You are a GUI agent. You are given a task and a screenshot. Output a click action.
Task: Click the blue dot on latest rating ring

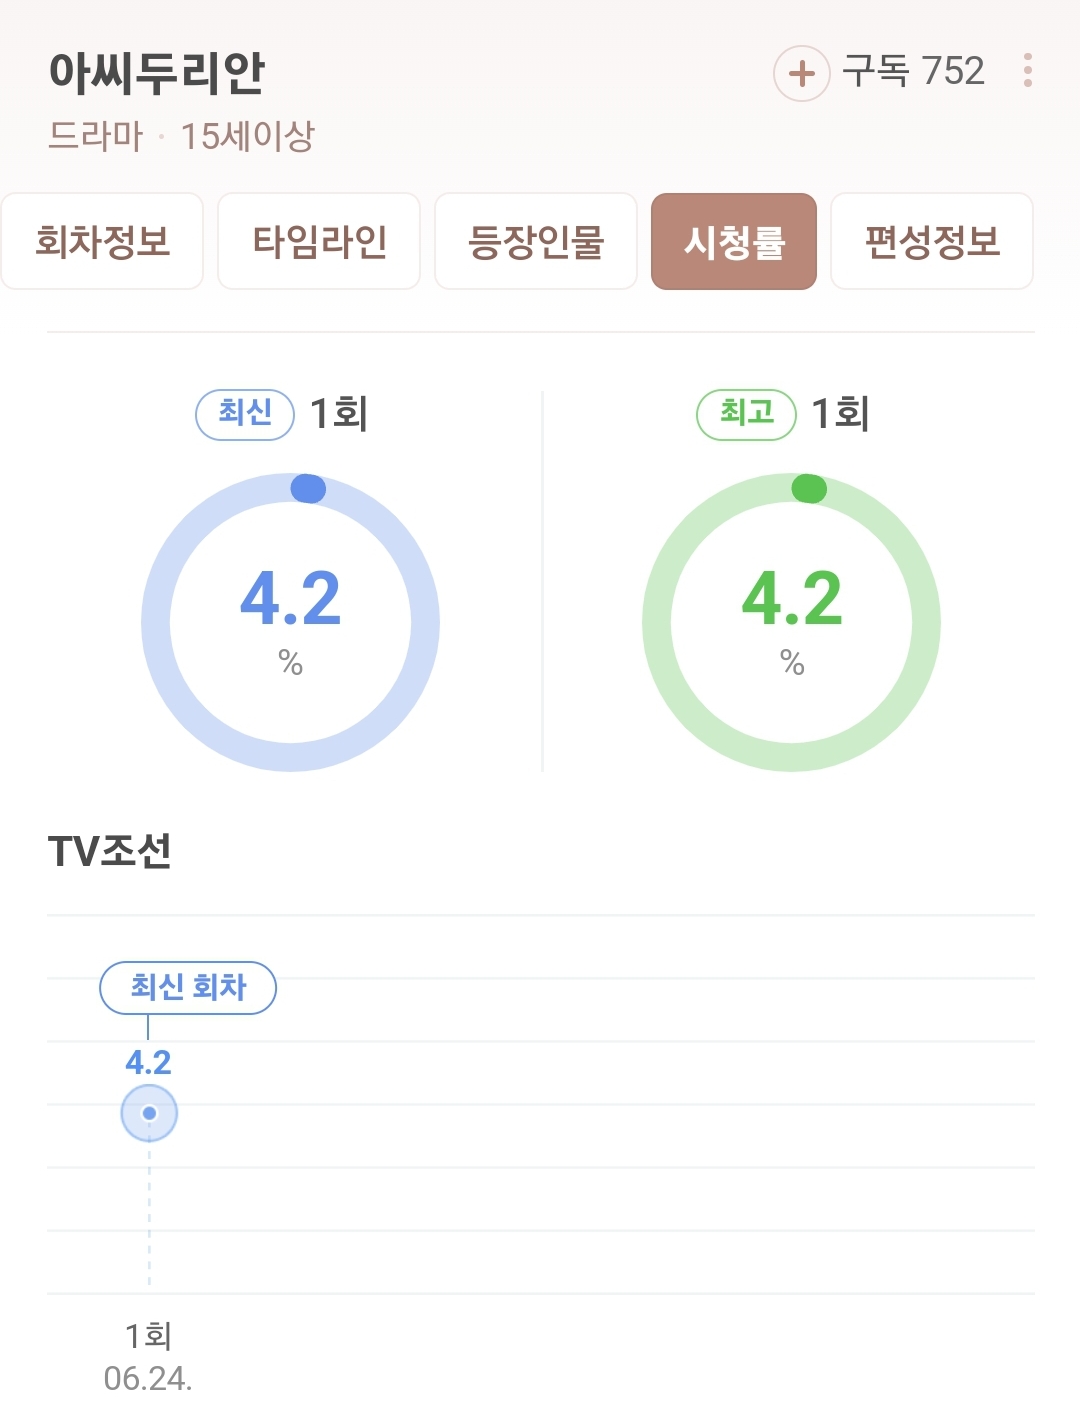(308, 489)
